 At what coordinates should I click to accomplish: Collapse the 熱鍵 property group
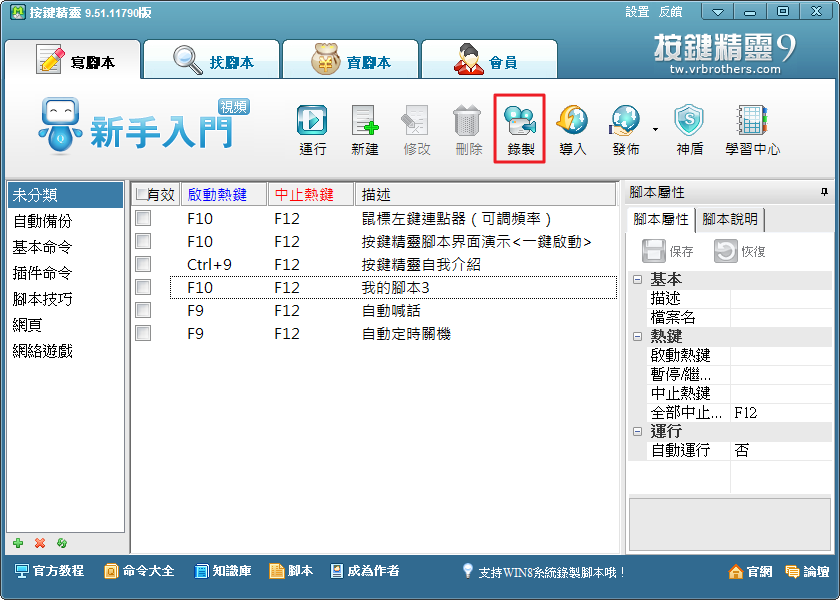pos(638,336)
